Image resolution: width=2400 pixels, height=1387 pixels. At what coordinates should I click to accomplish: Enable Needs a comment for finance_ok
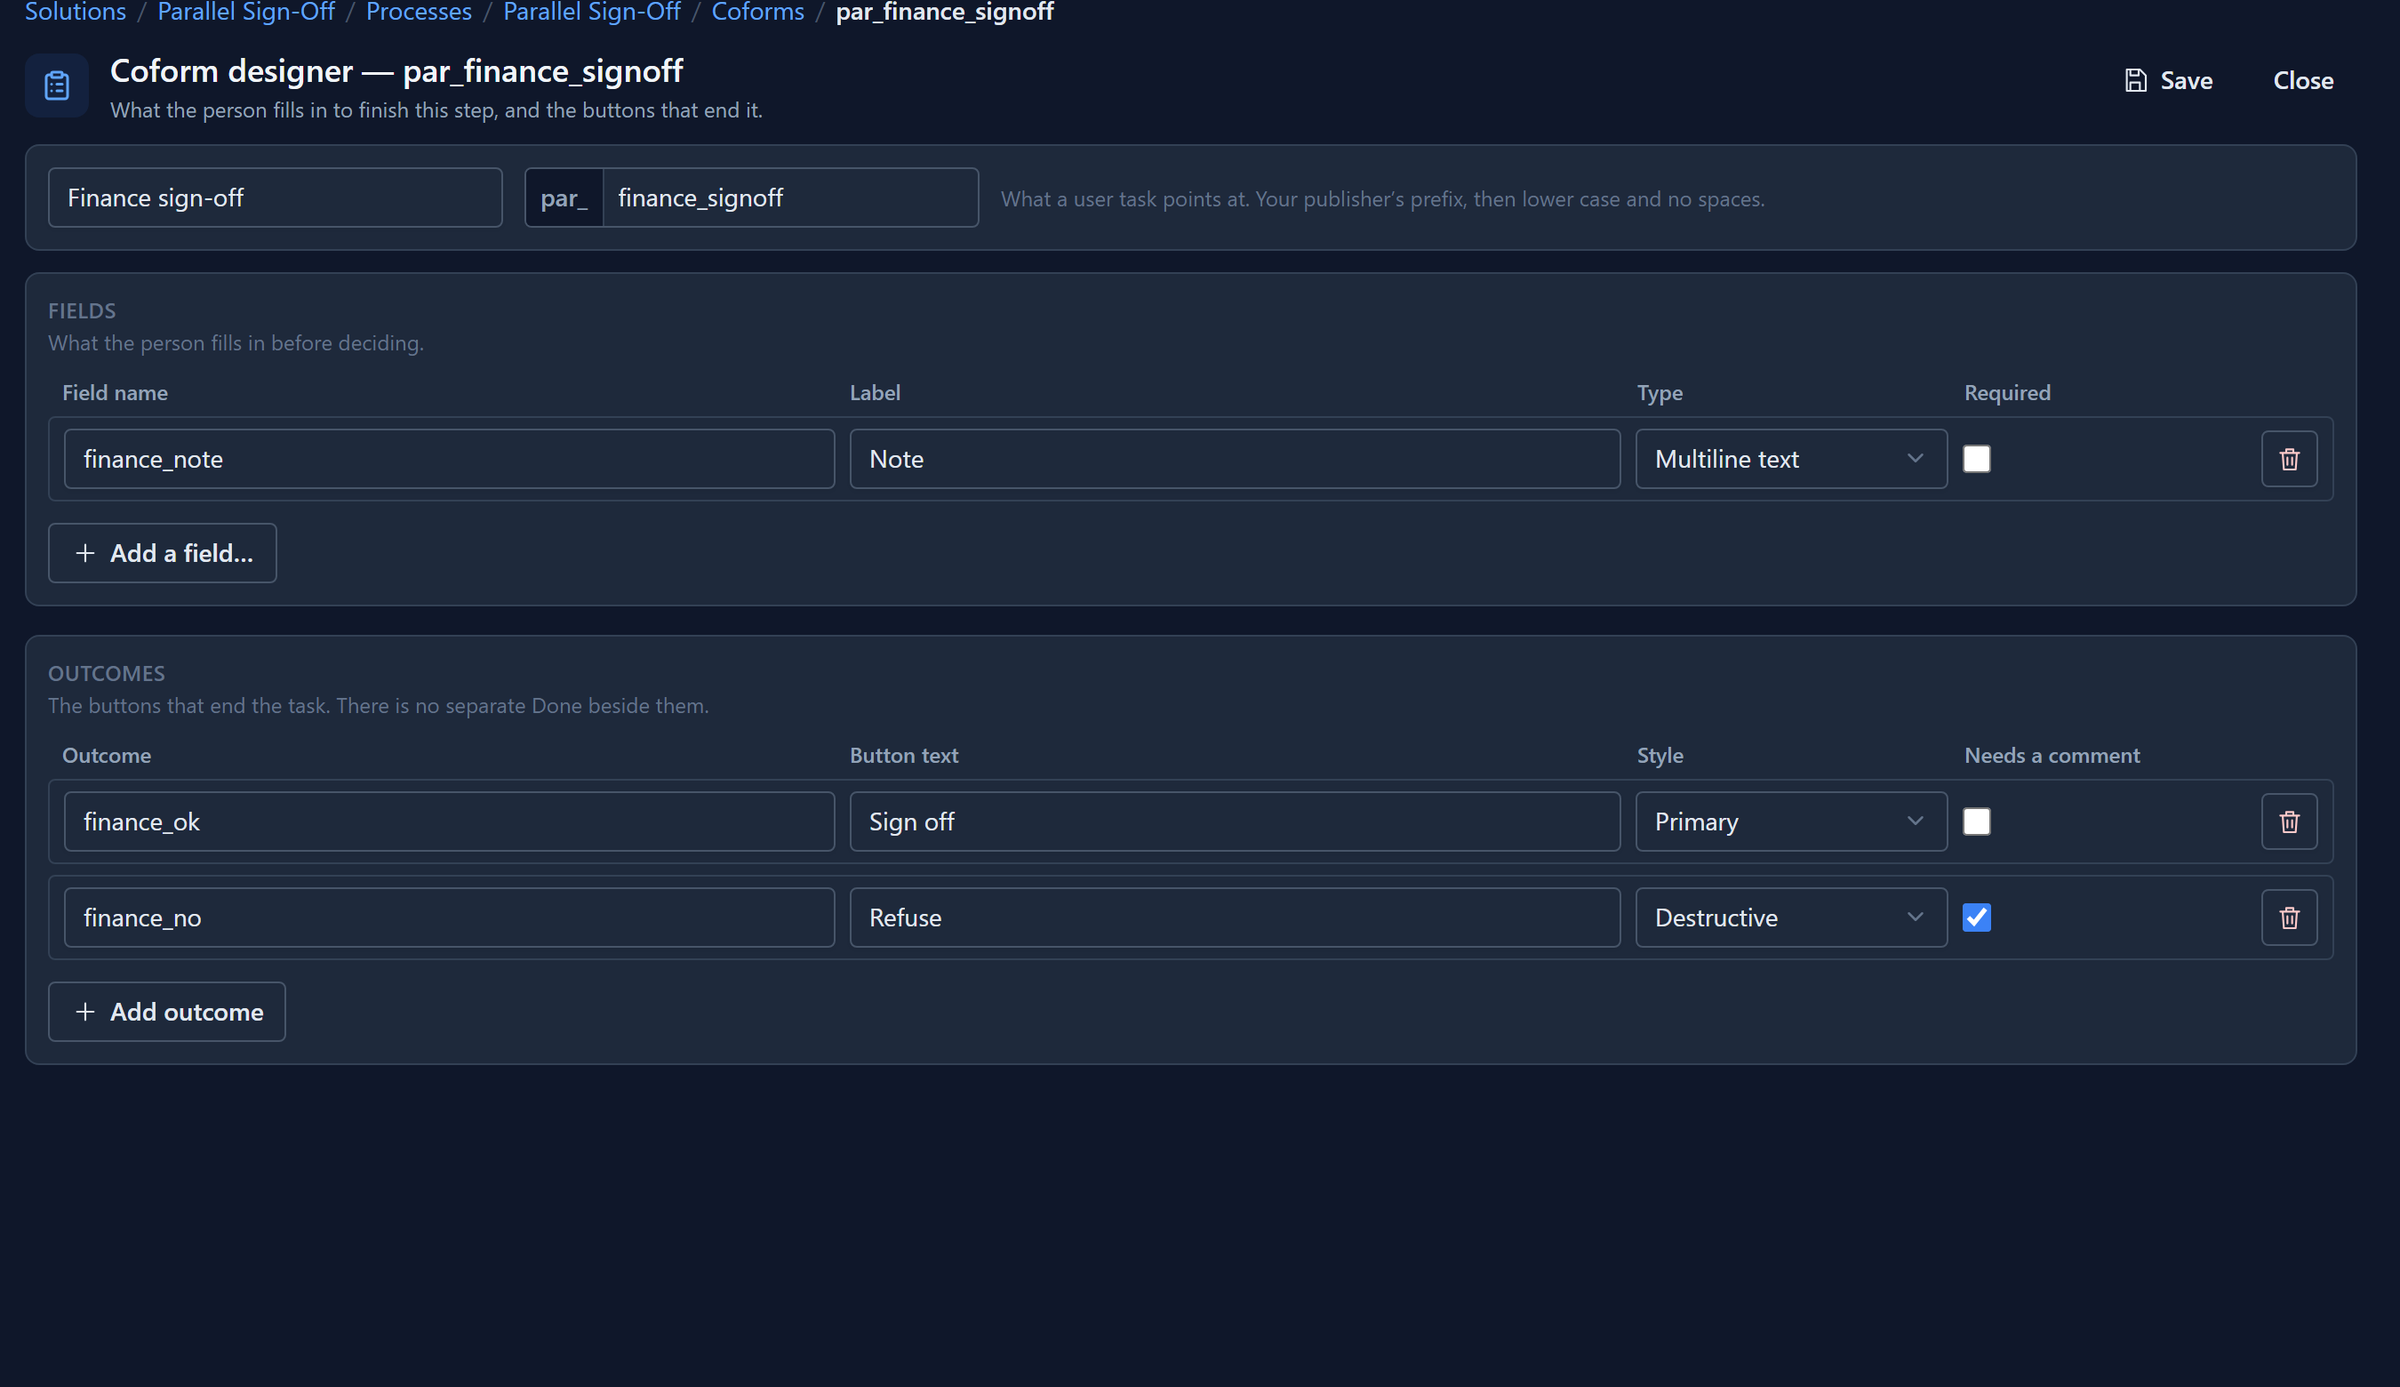pos(1977,822)
